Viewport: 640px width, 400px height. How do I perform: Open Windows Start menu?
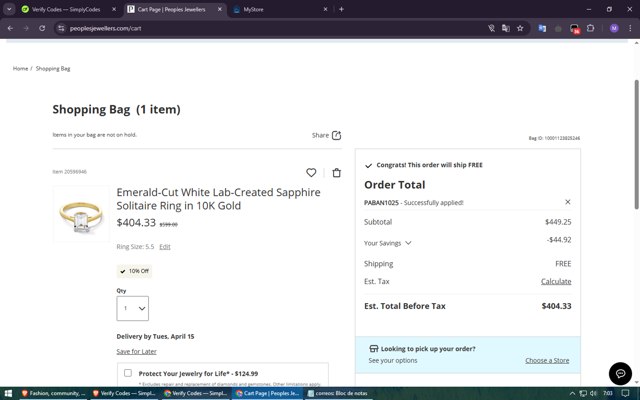(x=8, y=393)
